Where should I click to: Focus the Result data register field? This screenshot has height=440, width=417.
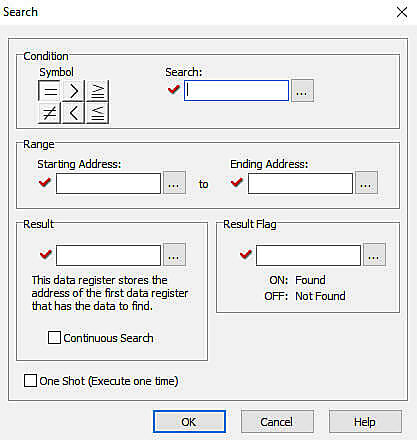(x=108, y=255)
